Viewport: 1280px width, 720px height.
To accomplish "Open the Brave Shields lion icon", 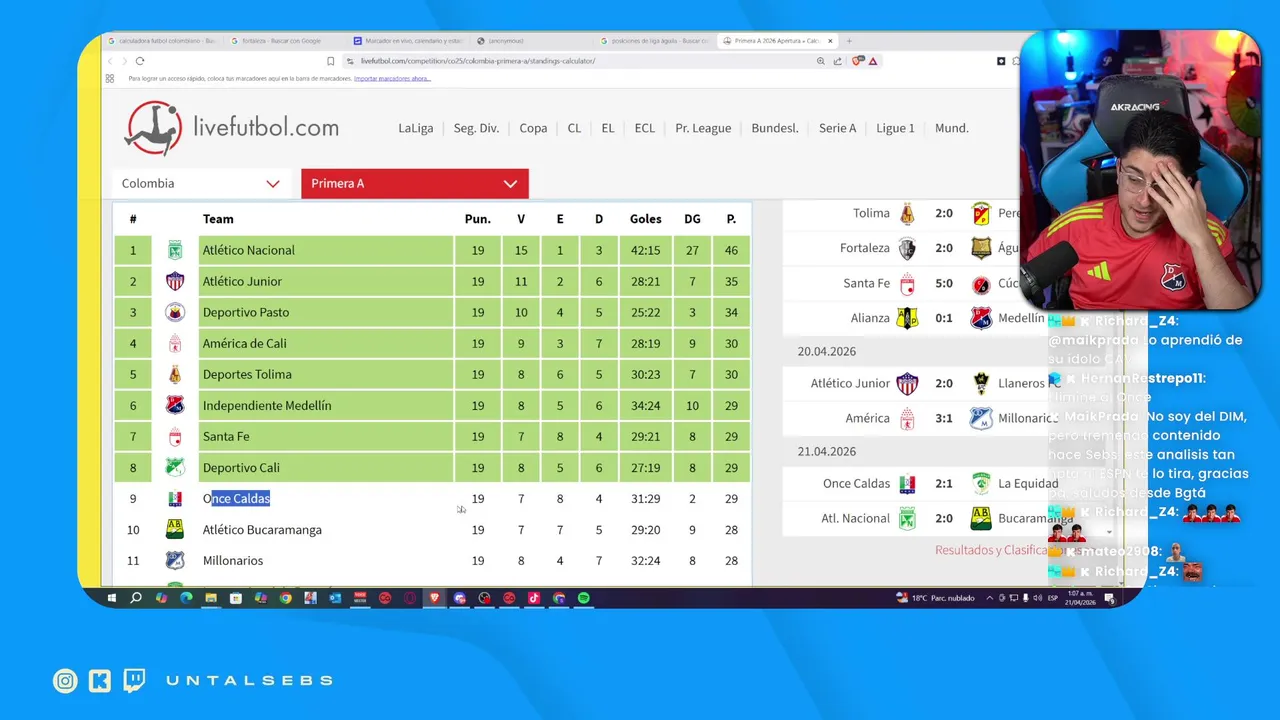I will 858,61.
